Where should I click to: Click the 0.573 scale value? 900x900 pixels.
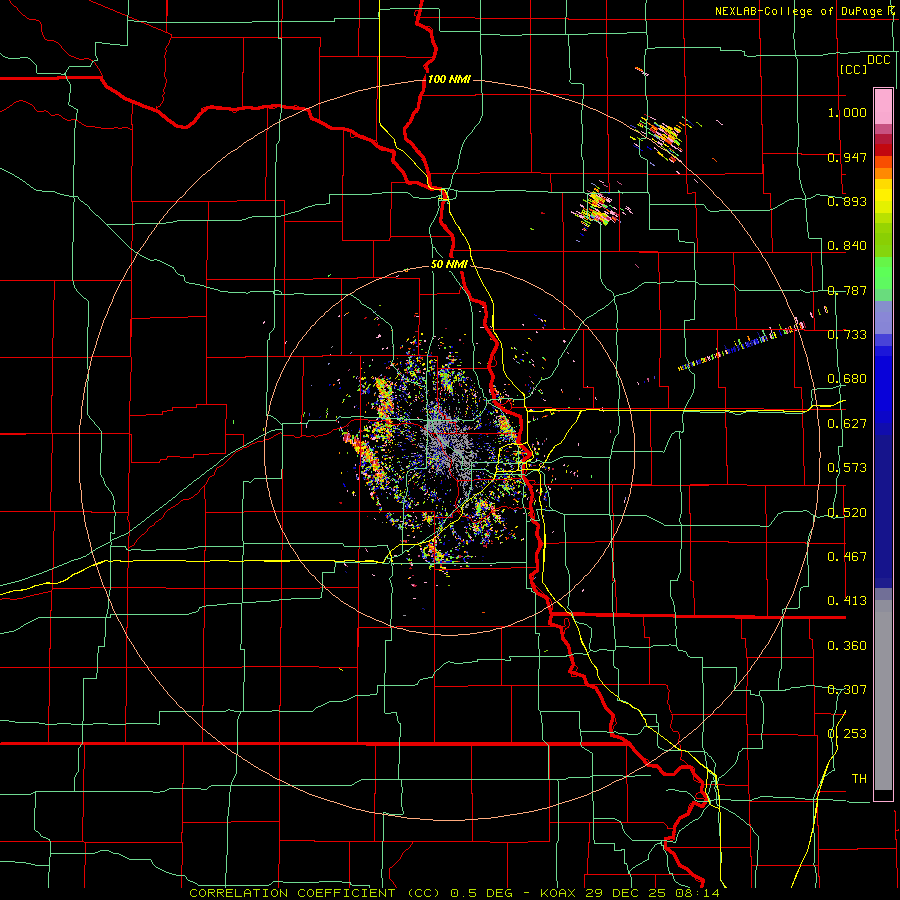coord(847,468)
